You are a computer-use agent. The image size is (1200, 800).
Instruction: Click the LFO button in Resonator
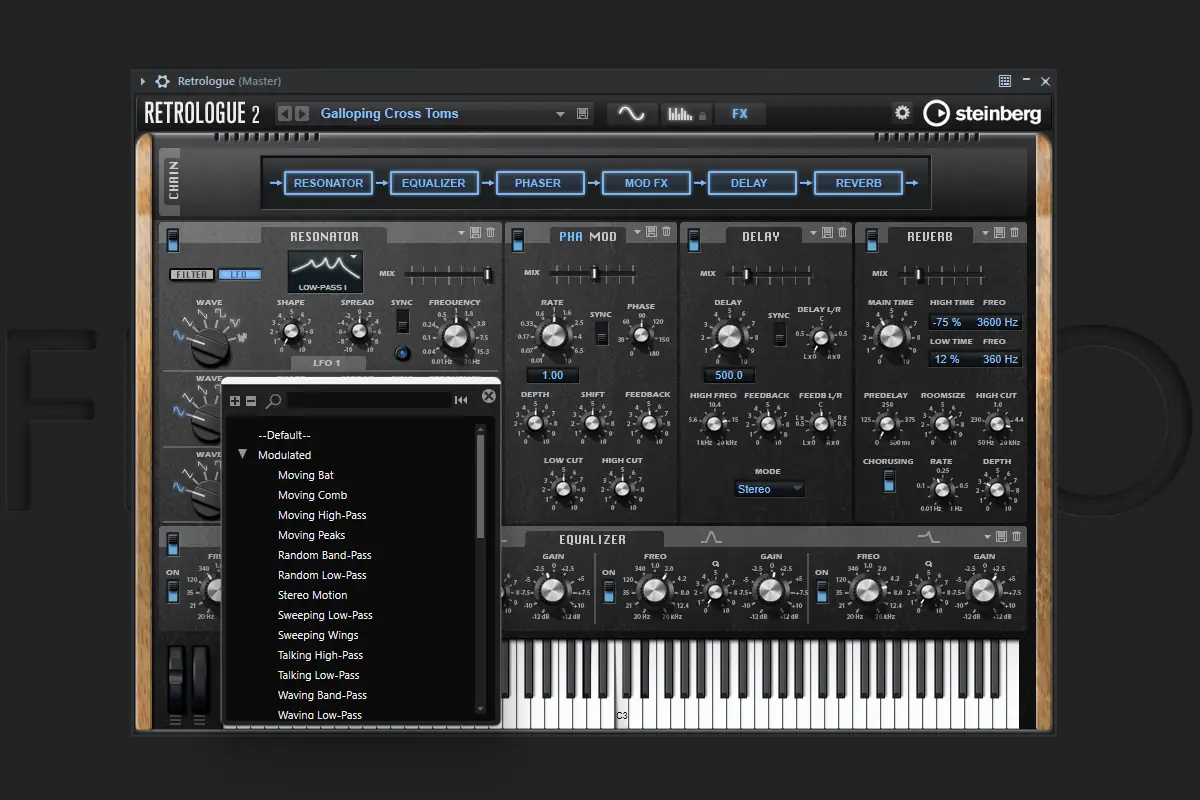pyautogui.click(x=239, y=274)
